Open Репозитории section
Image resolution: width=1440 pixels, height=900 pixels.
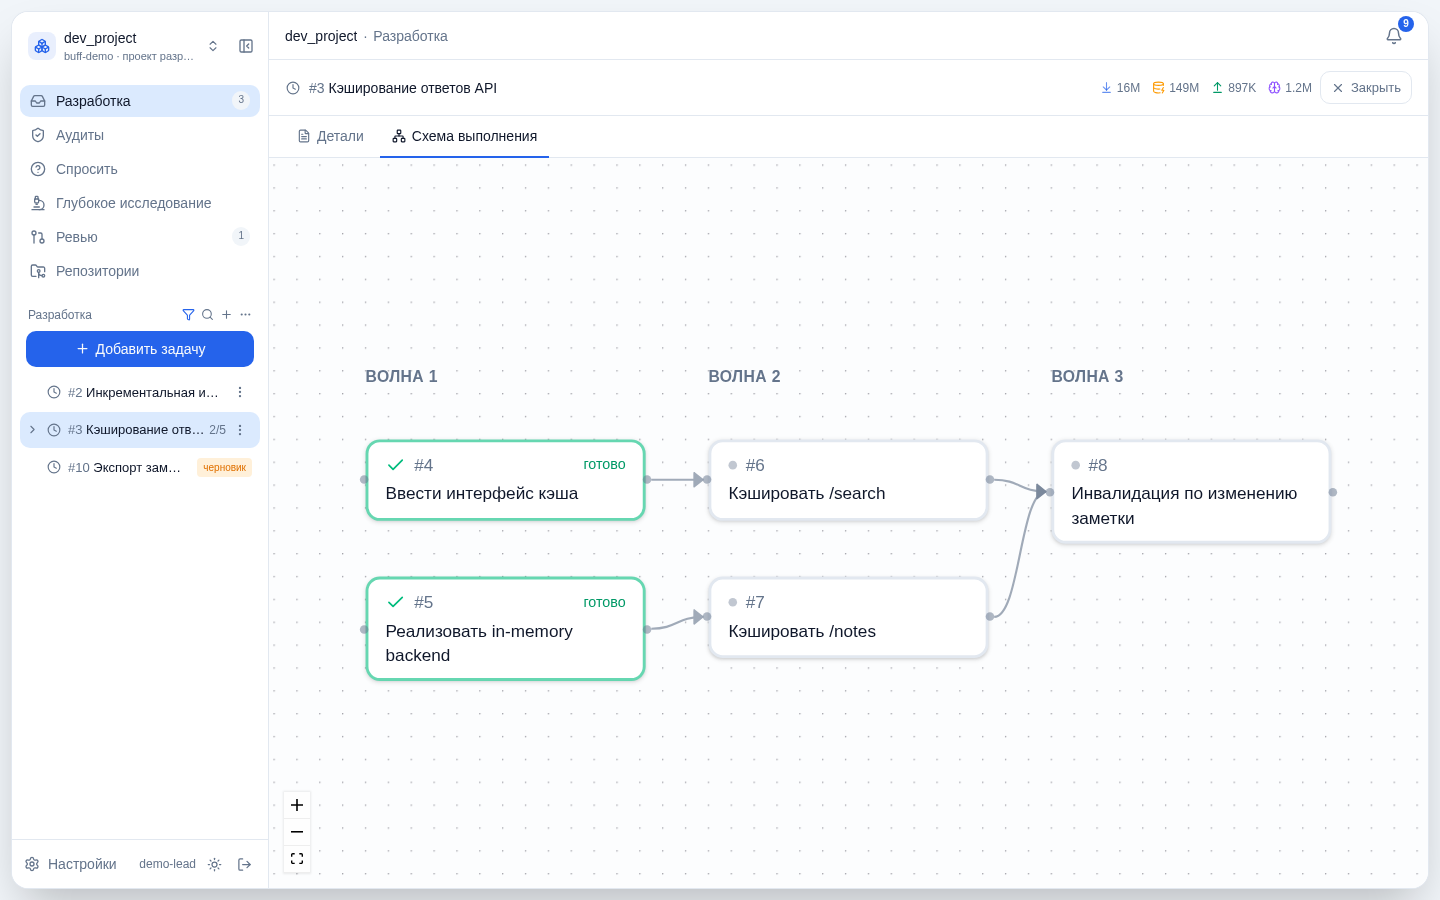(140, 271)
